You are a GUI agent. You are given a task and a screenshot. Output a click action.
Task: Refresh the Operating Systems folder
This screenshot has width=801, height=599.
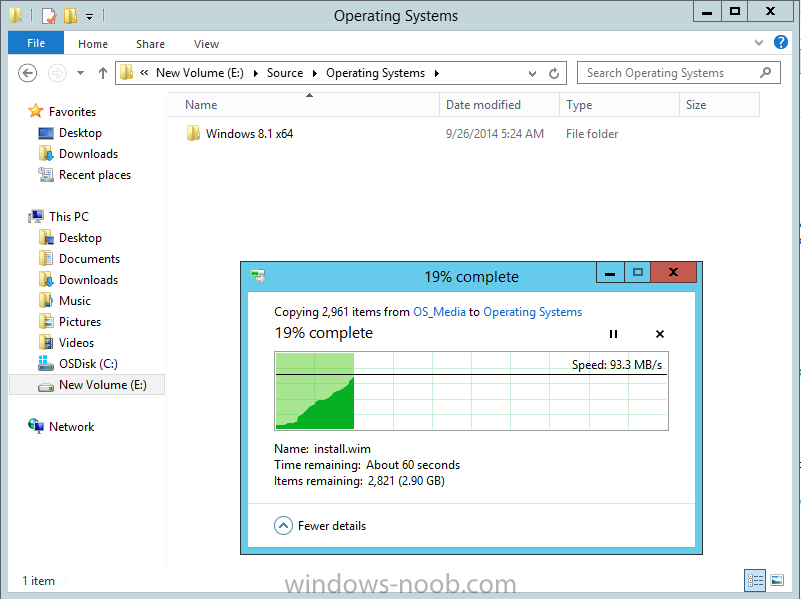pyautogui.click(x=554, y=74)
